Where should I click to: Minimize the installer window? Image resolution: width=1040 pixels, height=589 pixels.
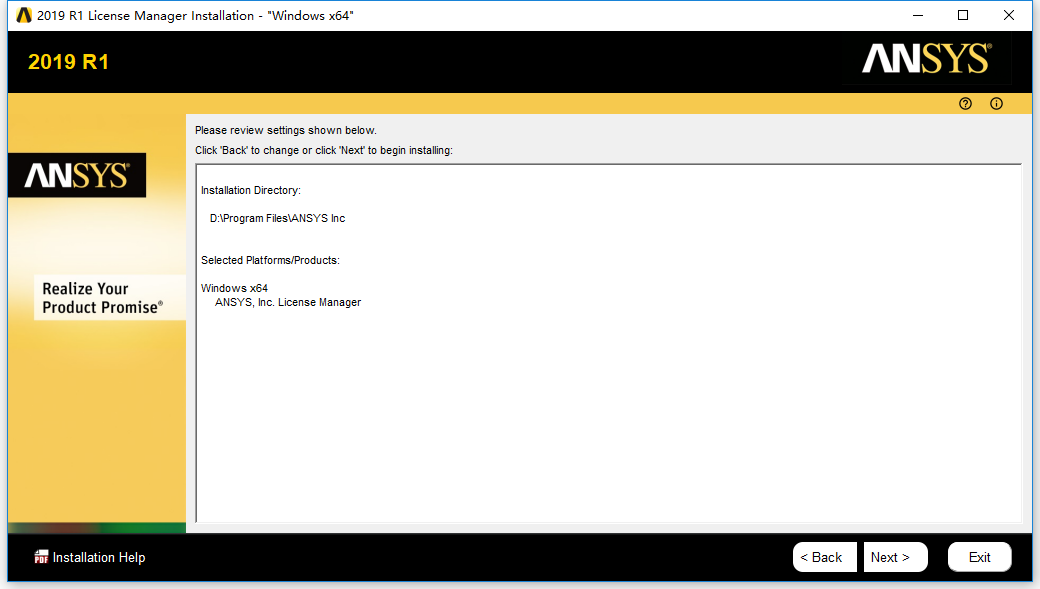918,15
